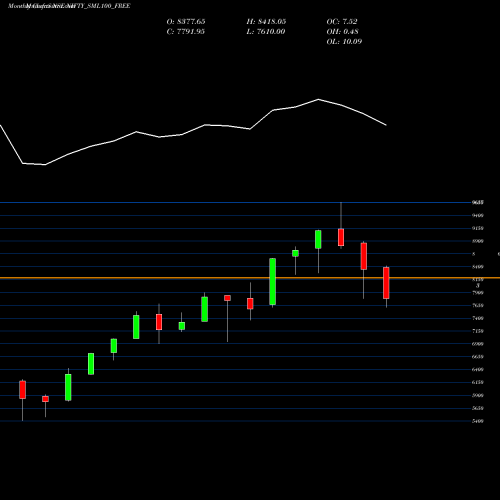Click the 6650 price axis label
This screenshot has height=500, width=500.
click(x=478, y=357)
